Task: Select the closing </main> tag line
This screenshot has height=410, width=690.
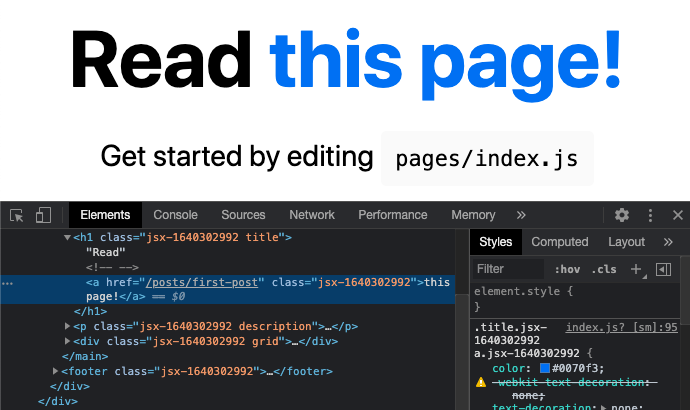Action: pyautogui.click(x=85, y=356)
